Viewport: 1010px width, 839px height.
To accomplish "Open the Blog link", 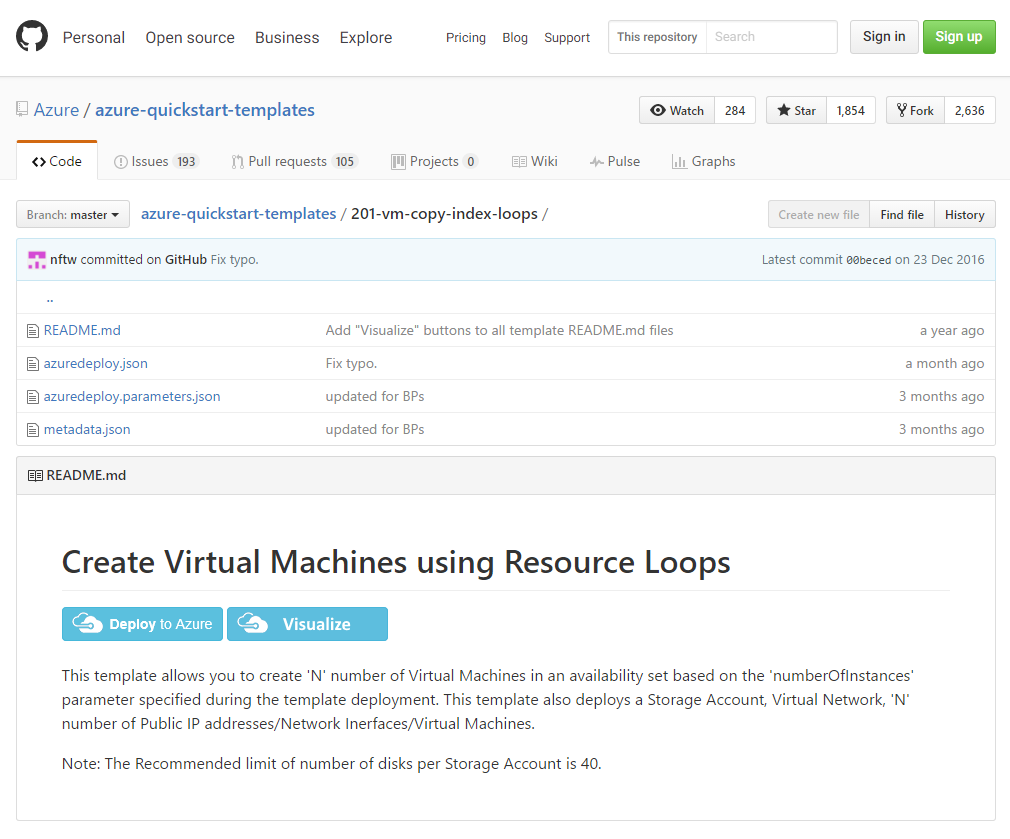I will [515, 37].
